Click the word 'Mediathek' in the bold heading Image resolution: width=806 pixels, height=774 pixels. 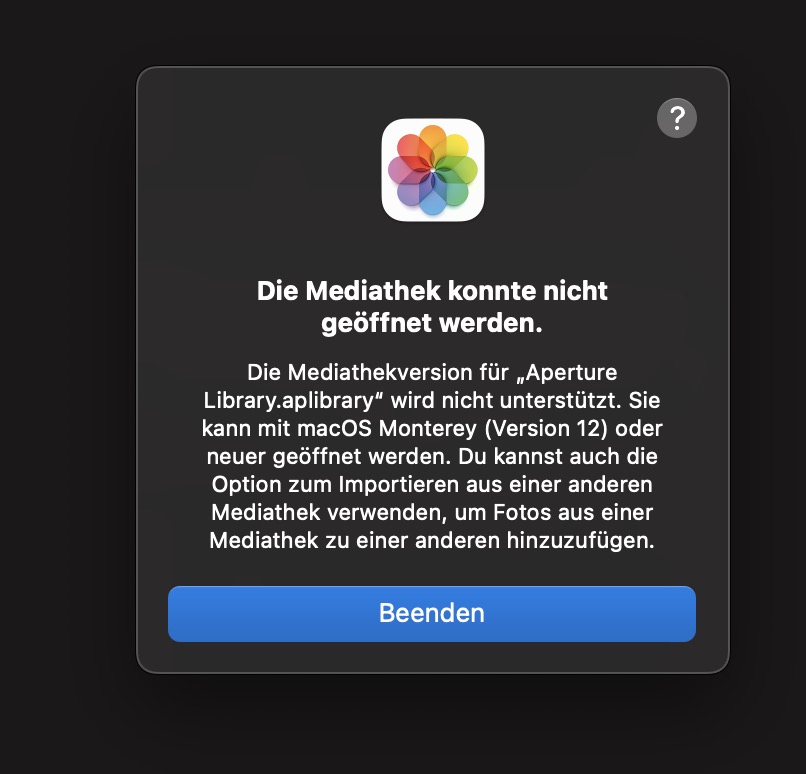(x=373, y=291)
